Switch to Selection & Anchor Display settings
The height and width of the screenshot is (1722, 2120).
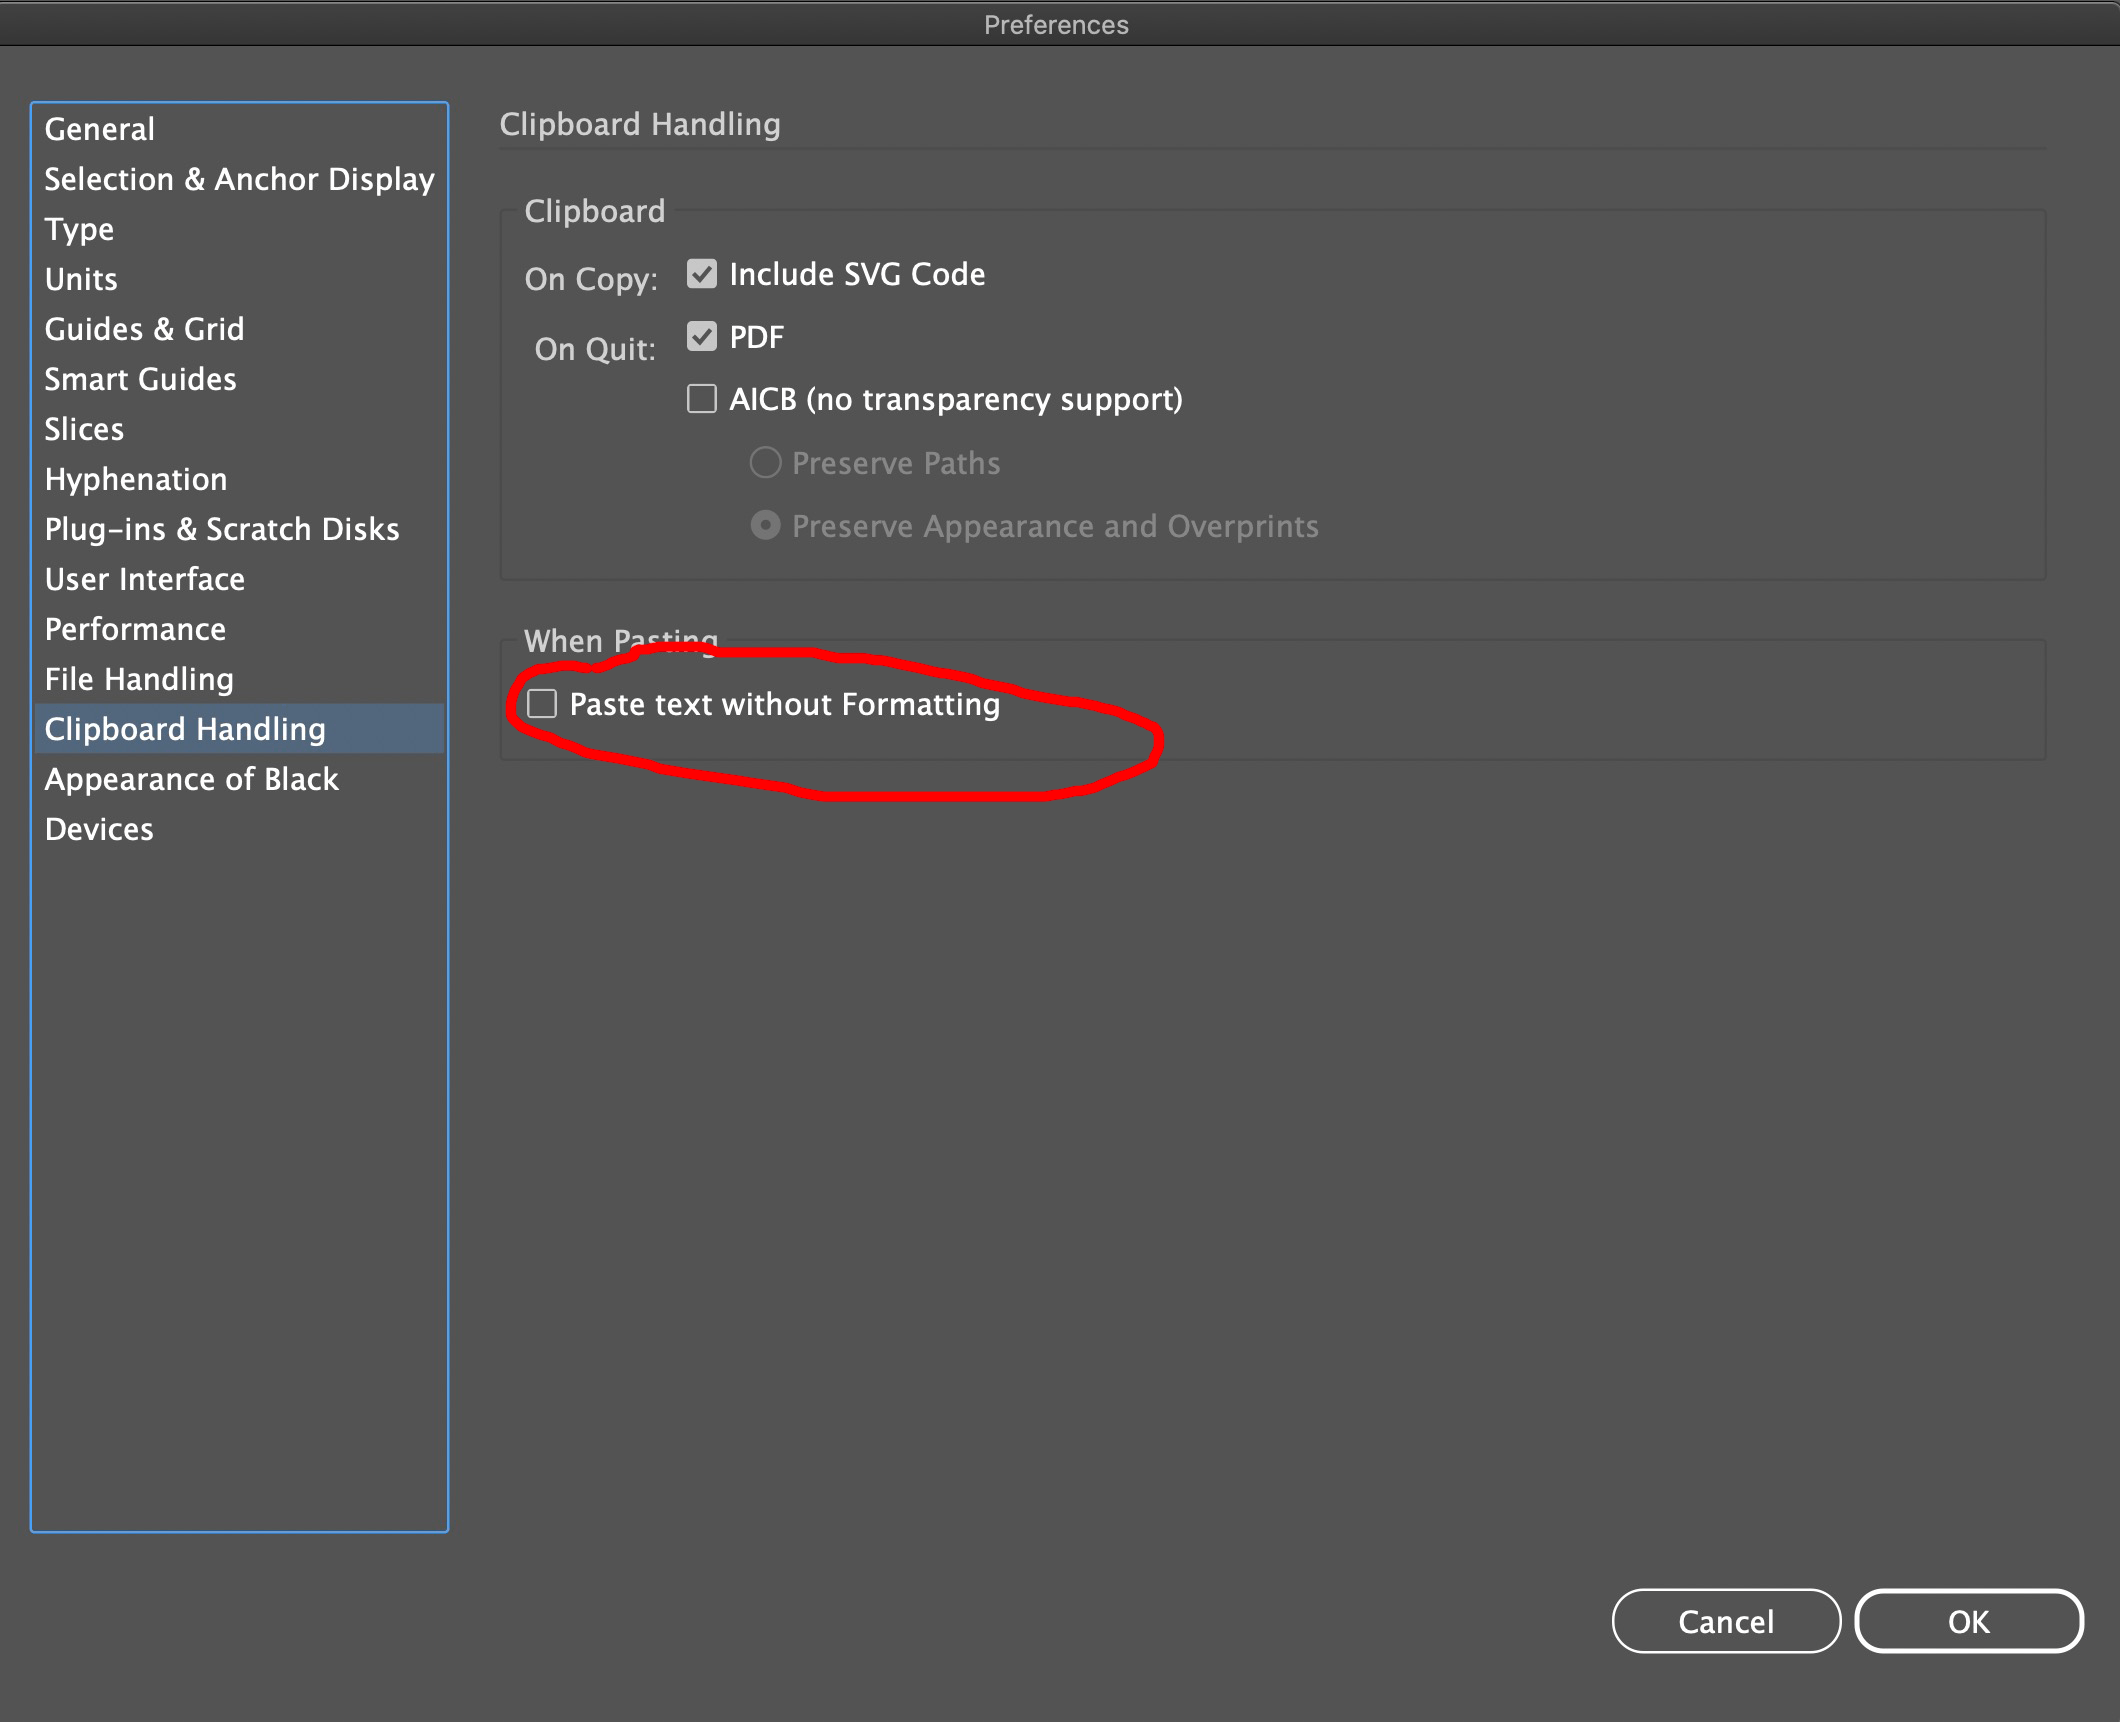pos(239,179)
